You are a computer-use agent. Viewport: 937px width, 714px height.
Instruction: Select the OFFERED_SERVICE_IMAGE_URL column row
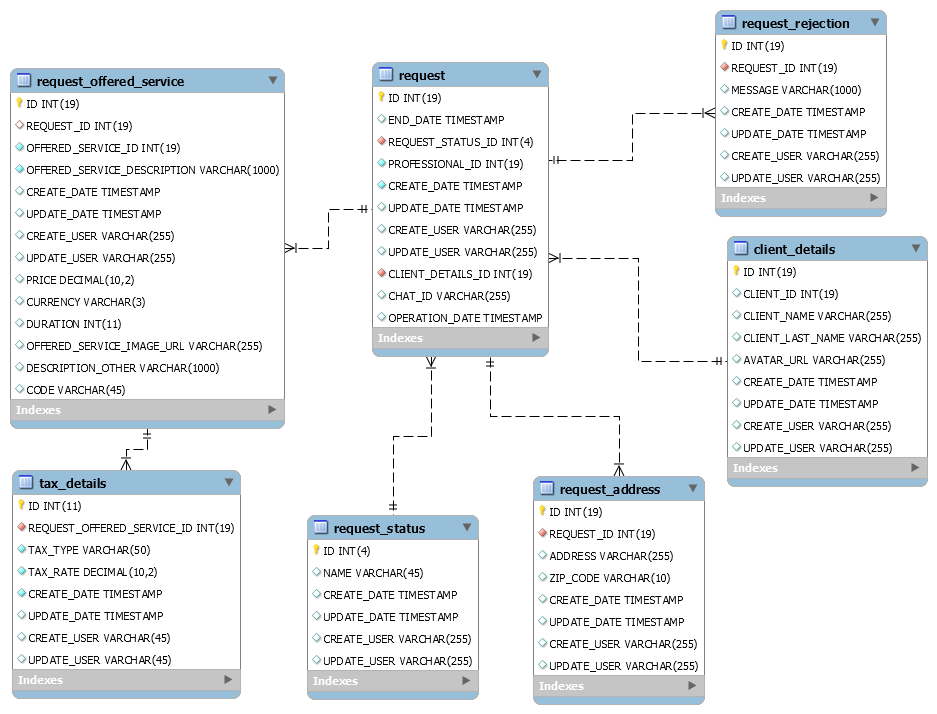pos(144,346)
